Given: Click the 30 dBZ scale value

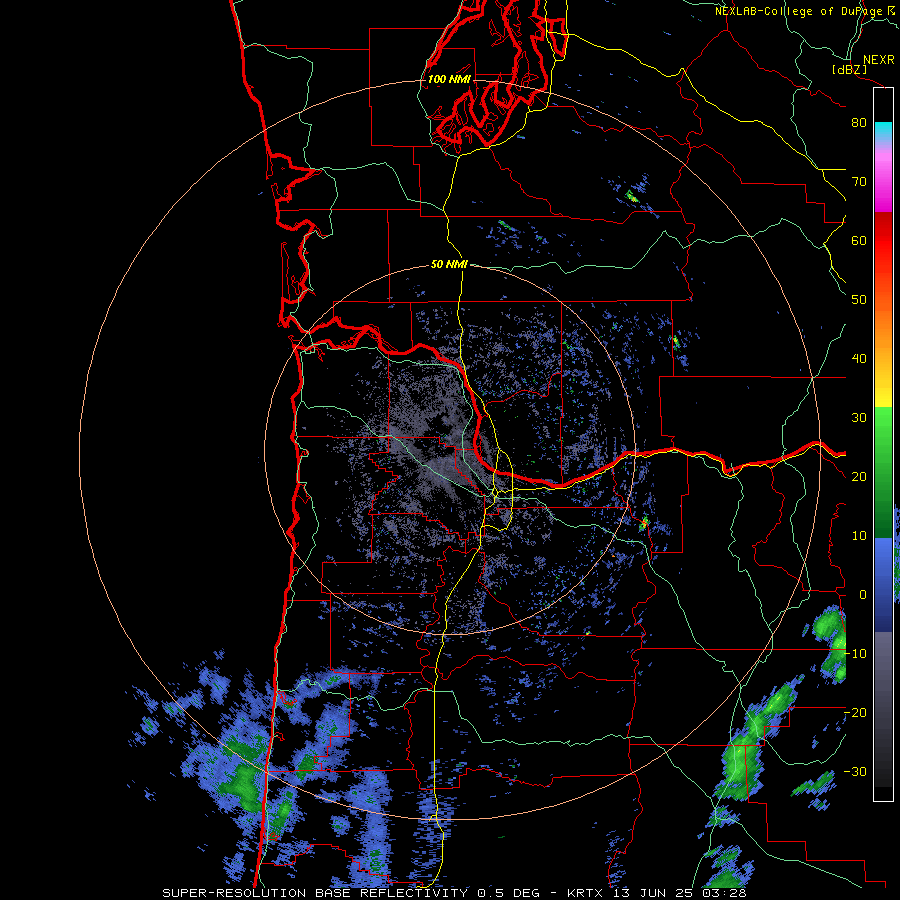Looking at the screenshot, I should (859, 418).
